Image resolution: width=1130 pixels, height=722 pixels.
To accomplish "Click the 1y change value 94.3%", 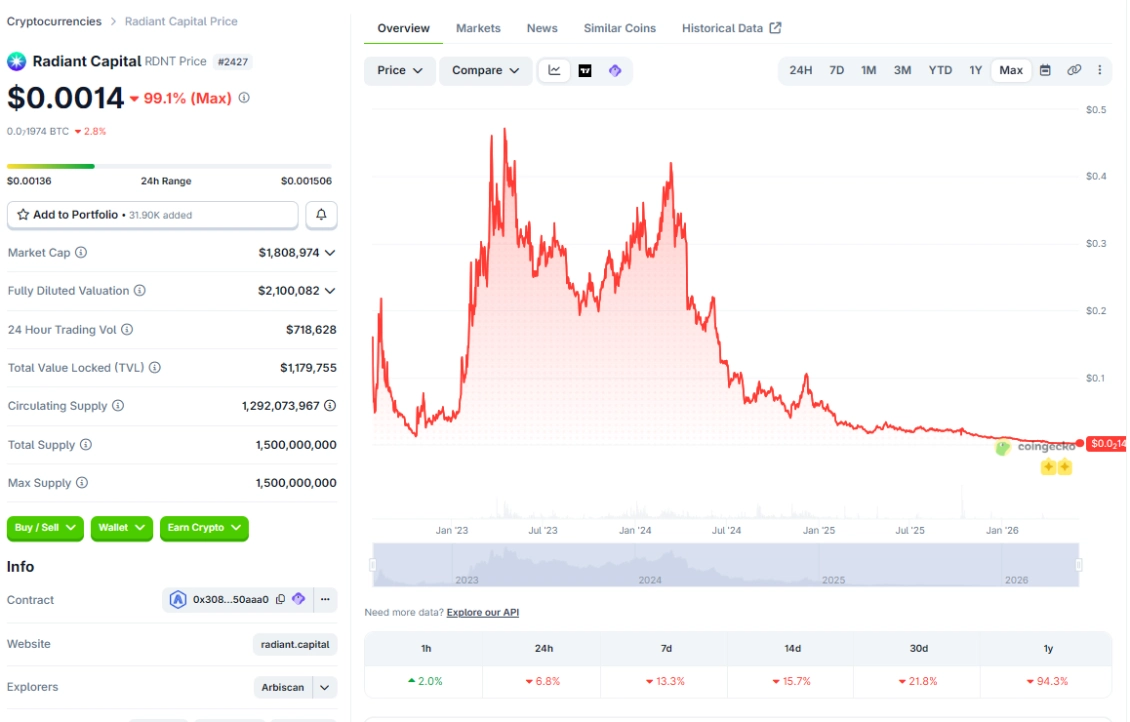I will coord(1048,681).
